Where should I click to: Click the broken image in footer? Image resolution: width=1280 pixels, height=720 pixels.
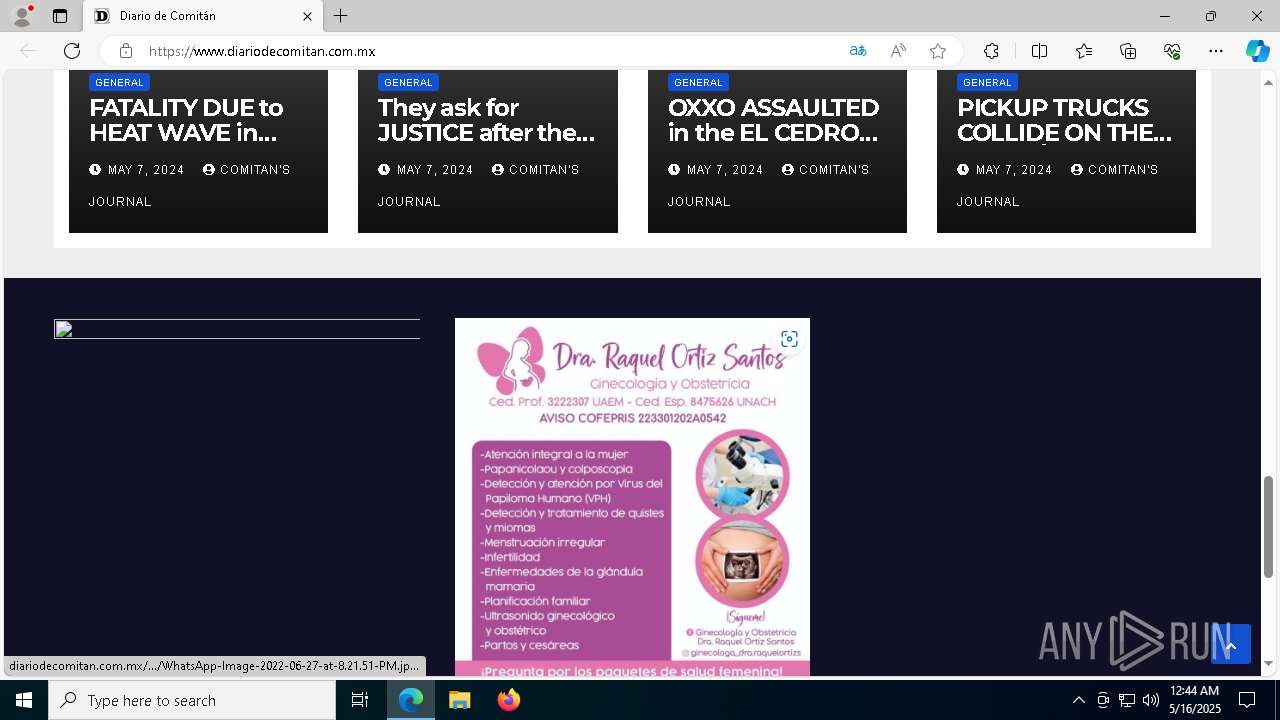coord(237,330)
